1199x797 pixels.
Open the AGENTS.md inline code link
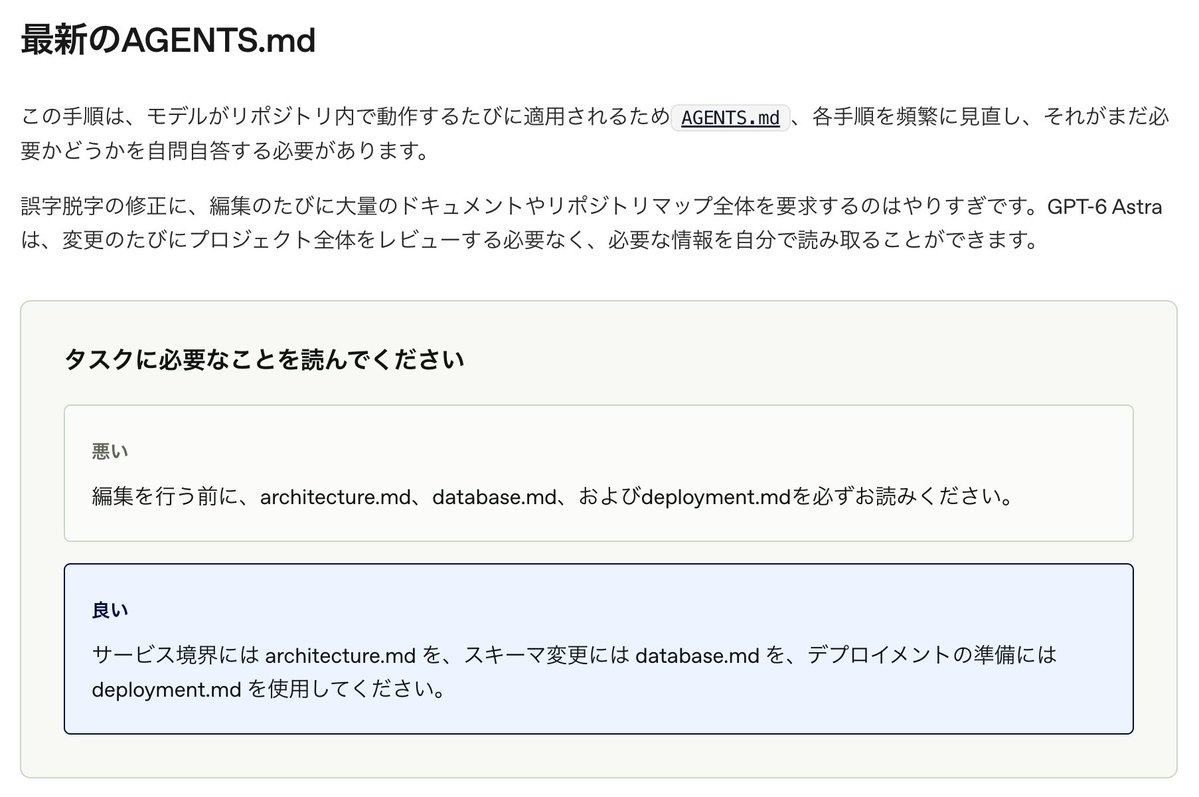[x=730, y=118]
